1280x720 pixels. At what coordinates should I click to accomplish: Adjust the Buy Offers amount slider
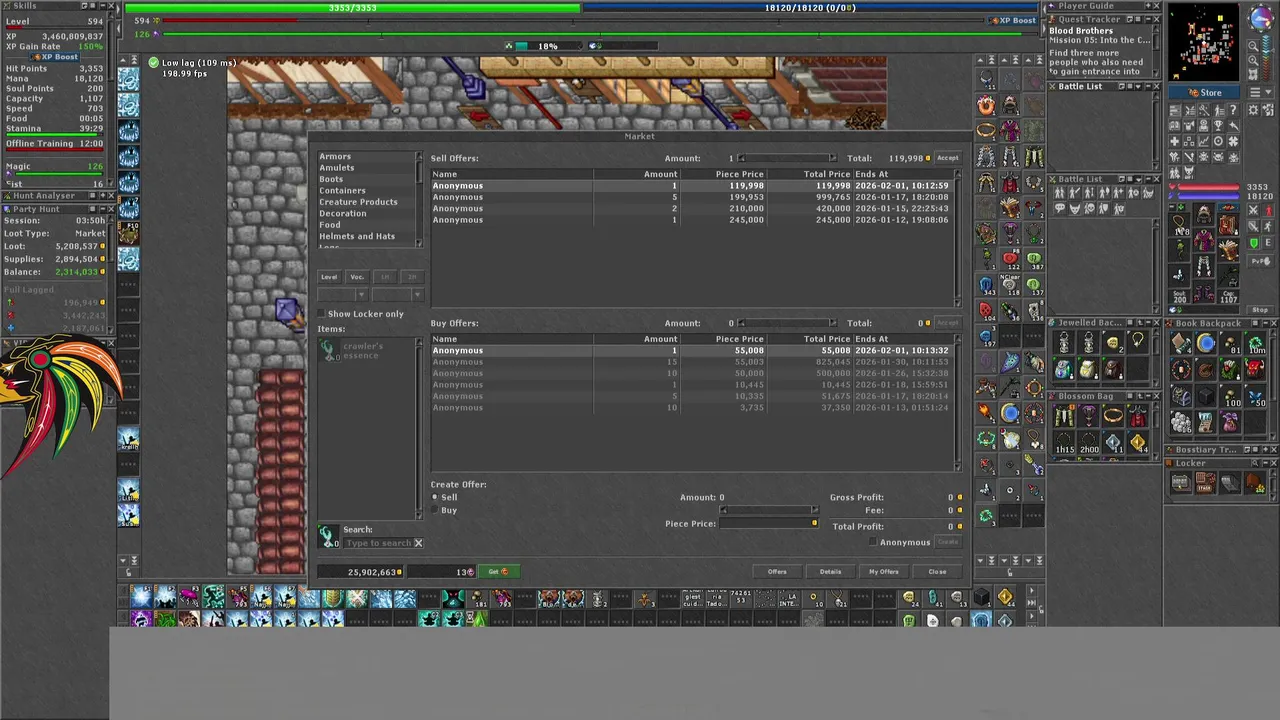pyautogui.click(x=786, y=323)
